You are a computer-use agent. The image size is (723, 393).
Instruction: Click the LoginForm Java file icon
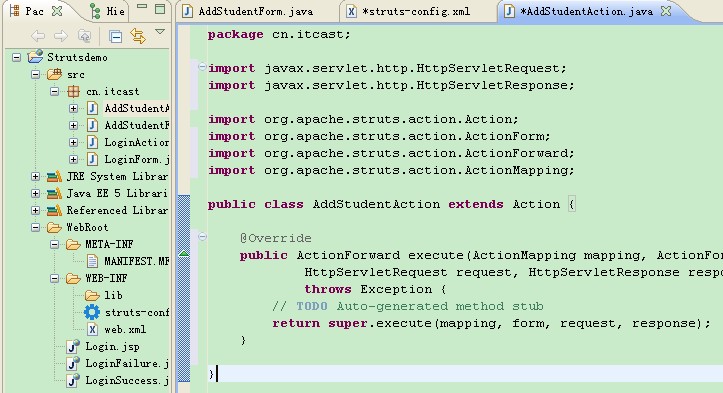pos(92,160)
